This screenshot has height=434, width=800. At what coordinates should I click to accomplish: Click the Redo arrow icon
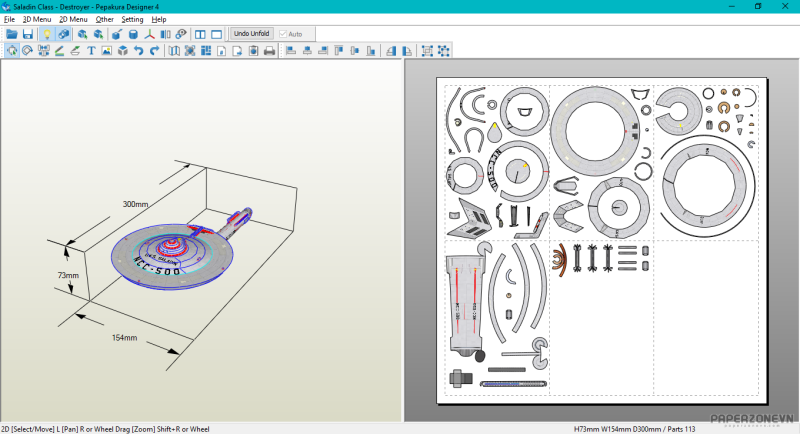[x=155, y=51]
